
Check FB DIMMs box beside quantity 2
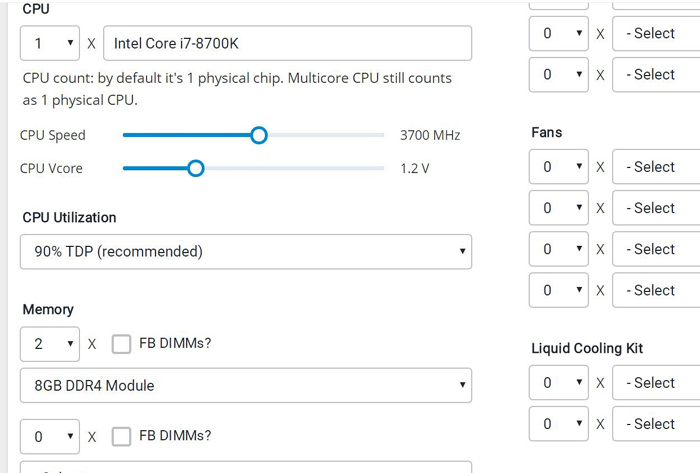tap(121, 344)
